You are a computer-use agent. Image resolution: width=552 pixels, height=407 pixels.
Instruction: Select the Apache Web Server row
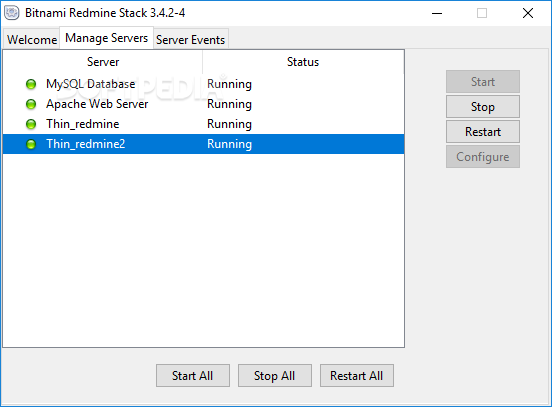point(203,104)
